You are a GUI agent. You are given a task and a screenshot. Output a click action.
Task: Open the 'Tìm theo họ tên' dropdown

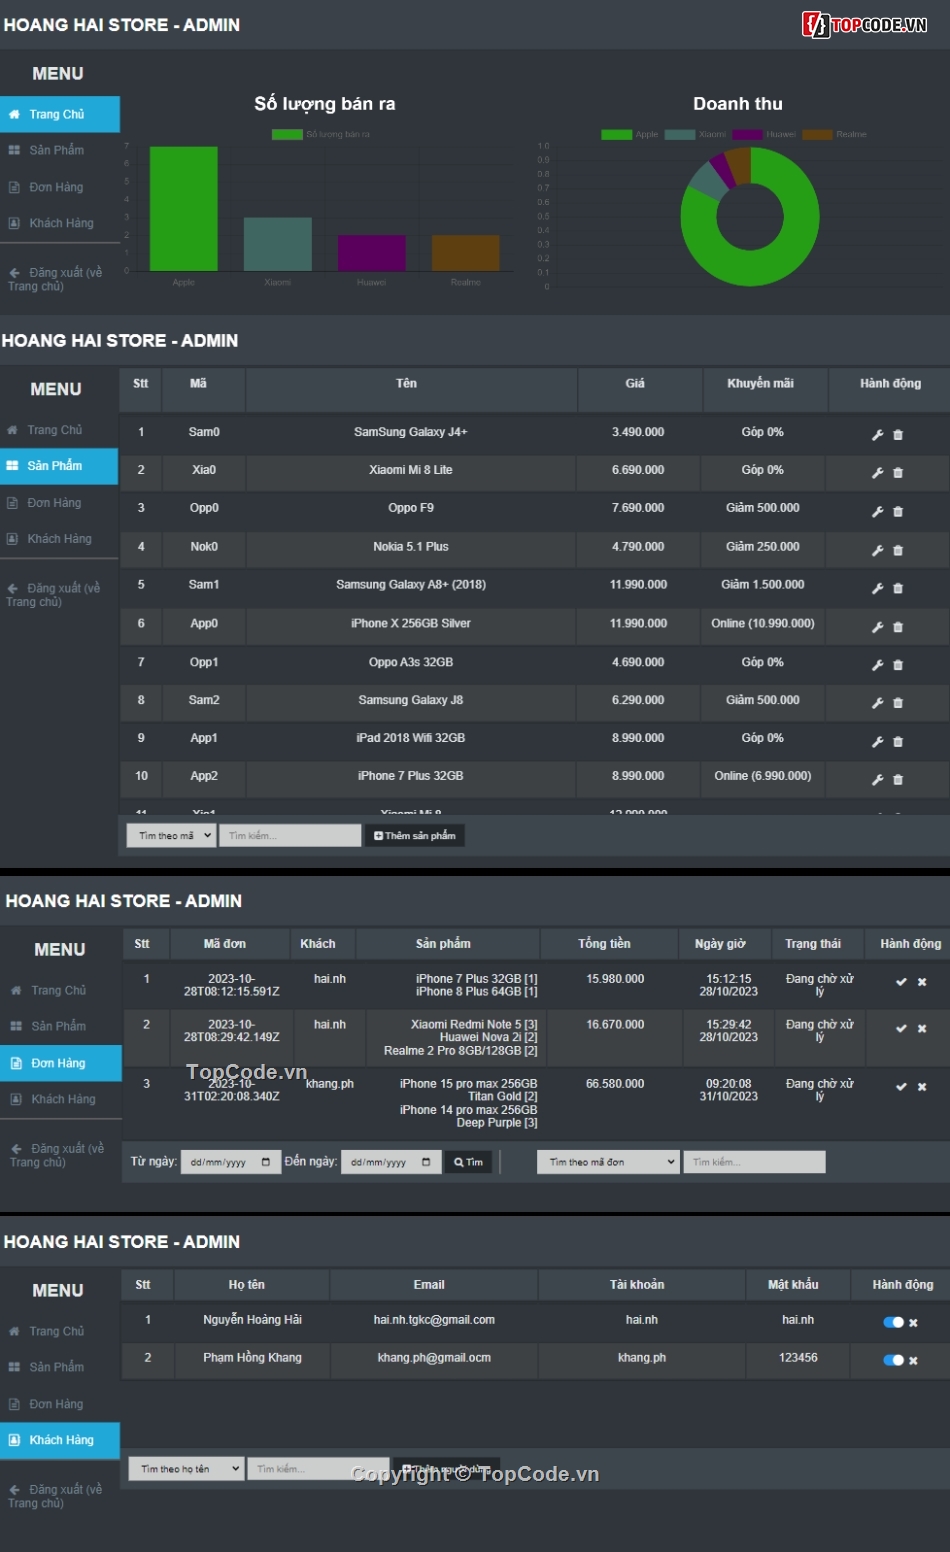(x=186, y=1469)
